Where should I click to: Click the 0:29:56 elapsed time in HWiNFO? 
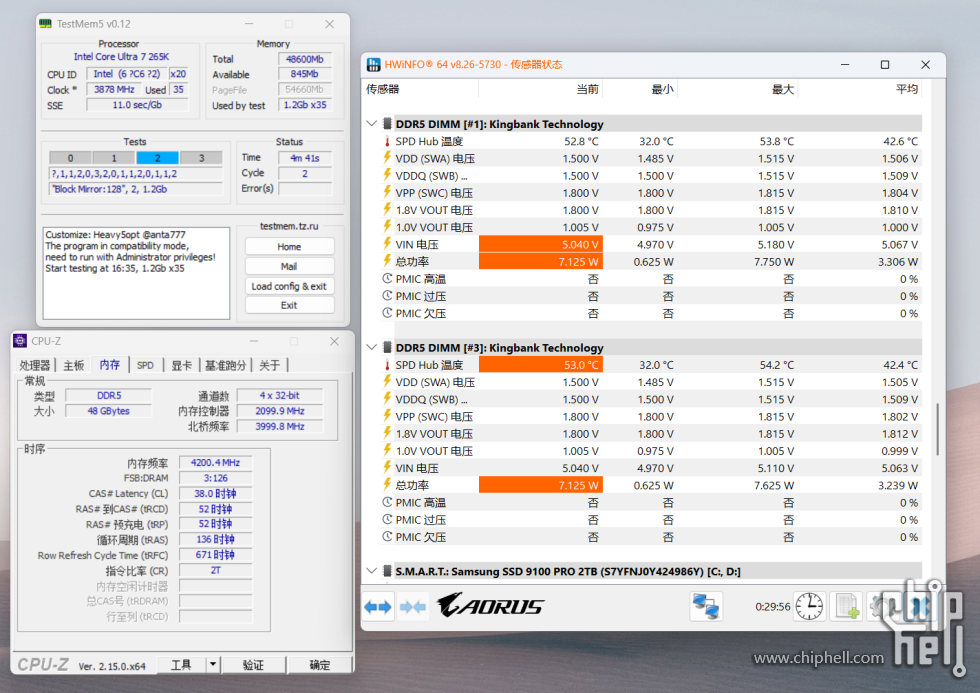tap(772, 606)
